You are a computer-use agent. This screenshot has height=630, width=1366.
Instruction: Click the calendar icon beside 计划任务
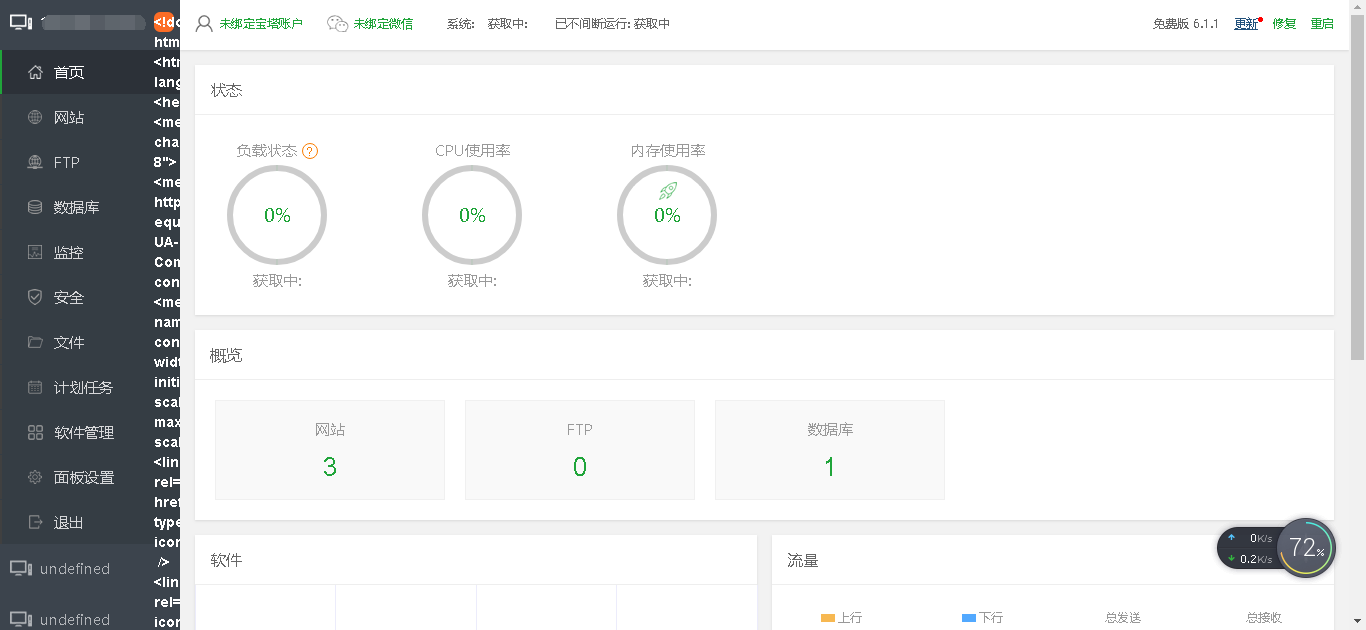point(35,387)
